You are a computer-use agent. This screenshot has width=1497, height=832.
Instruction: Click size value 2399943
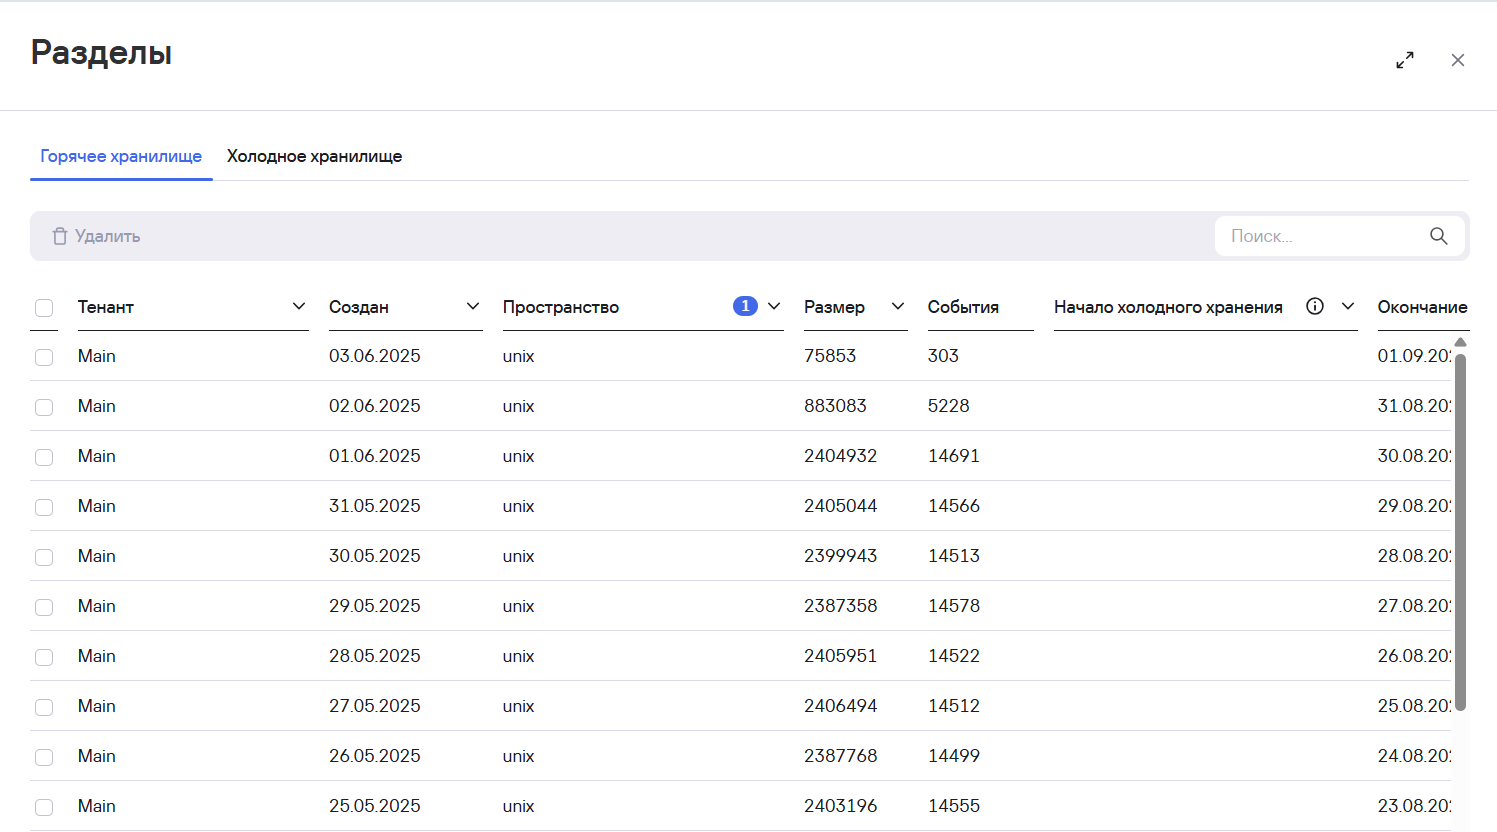tap(840, 556)
